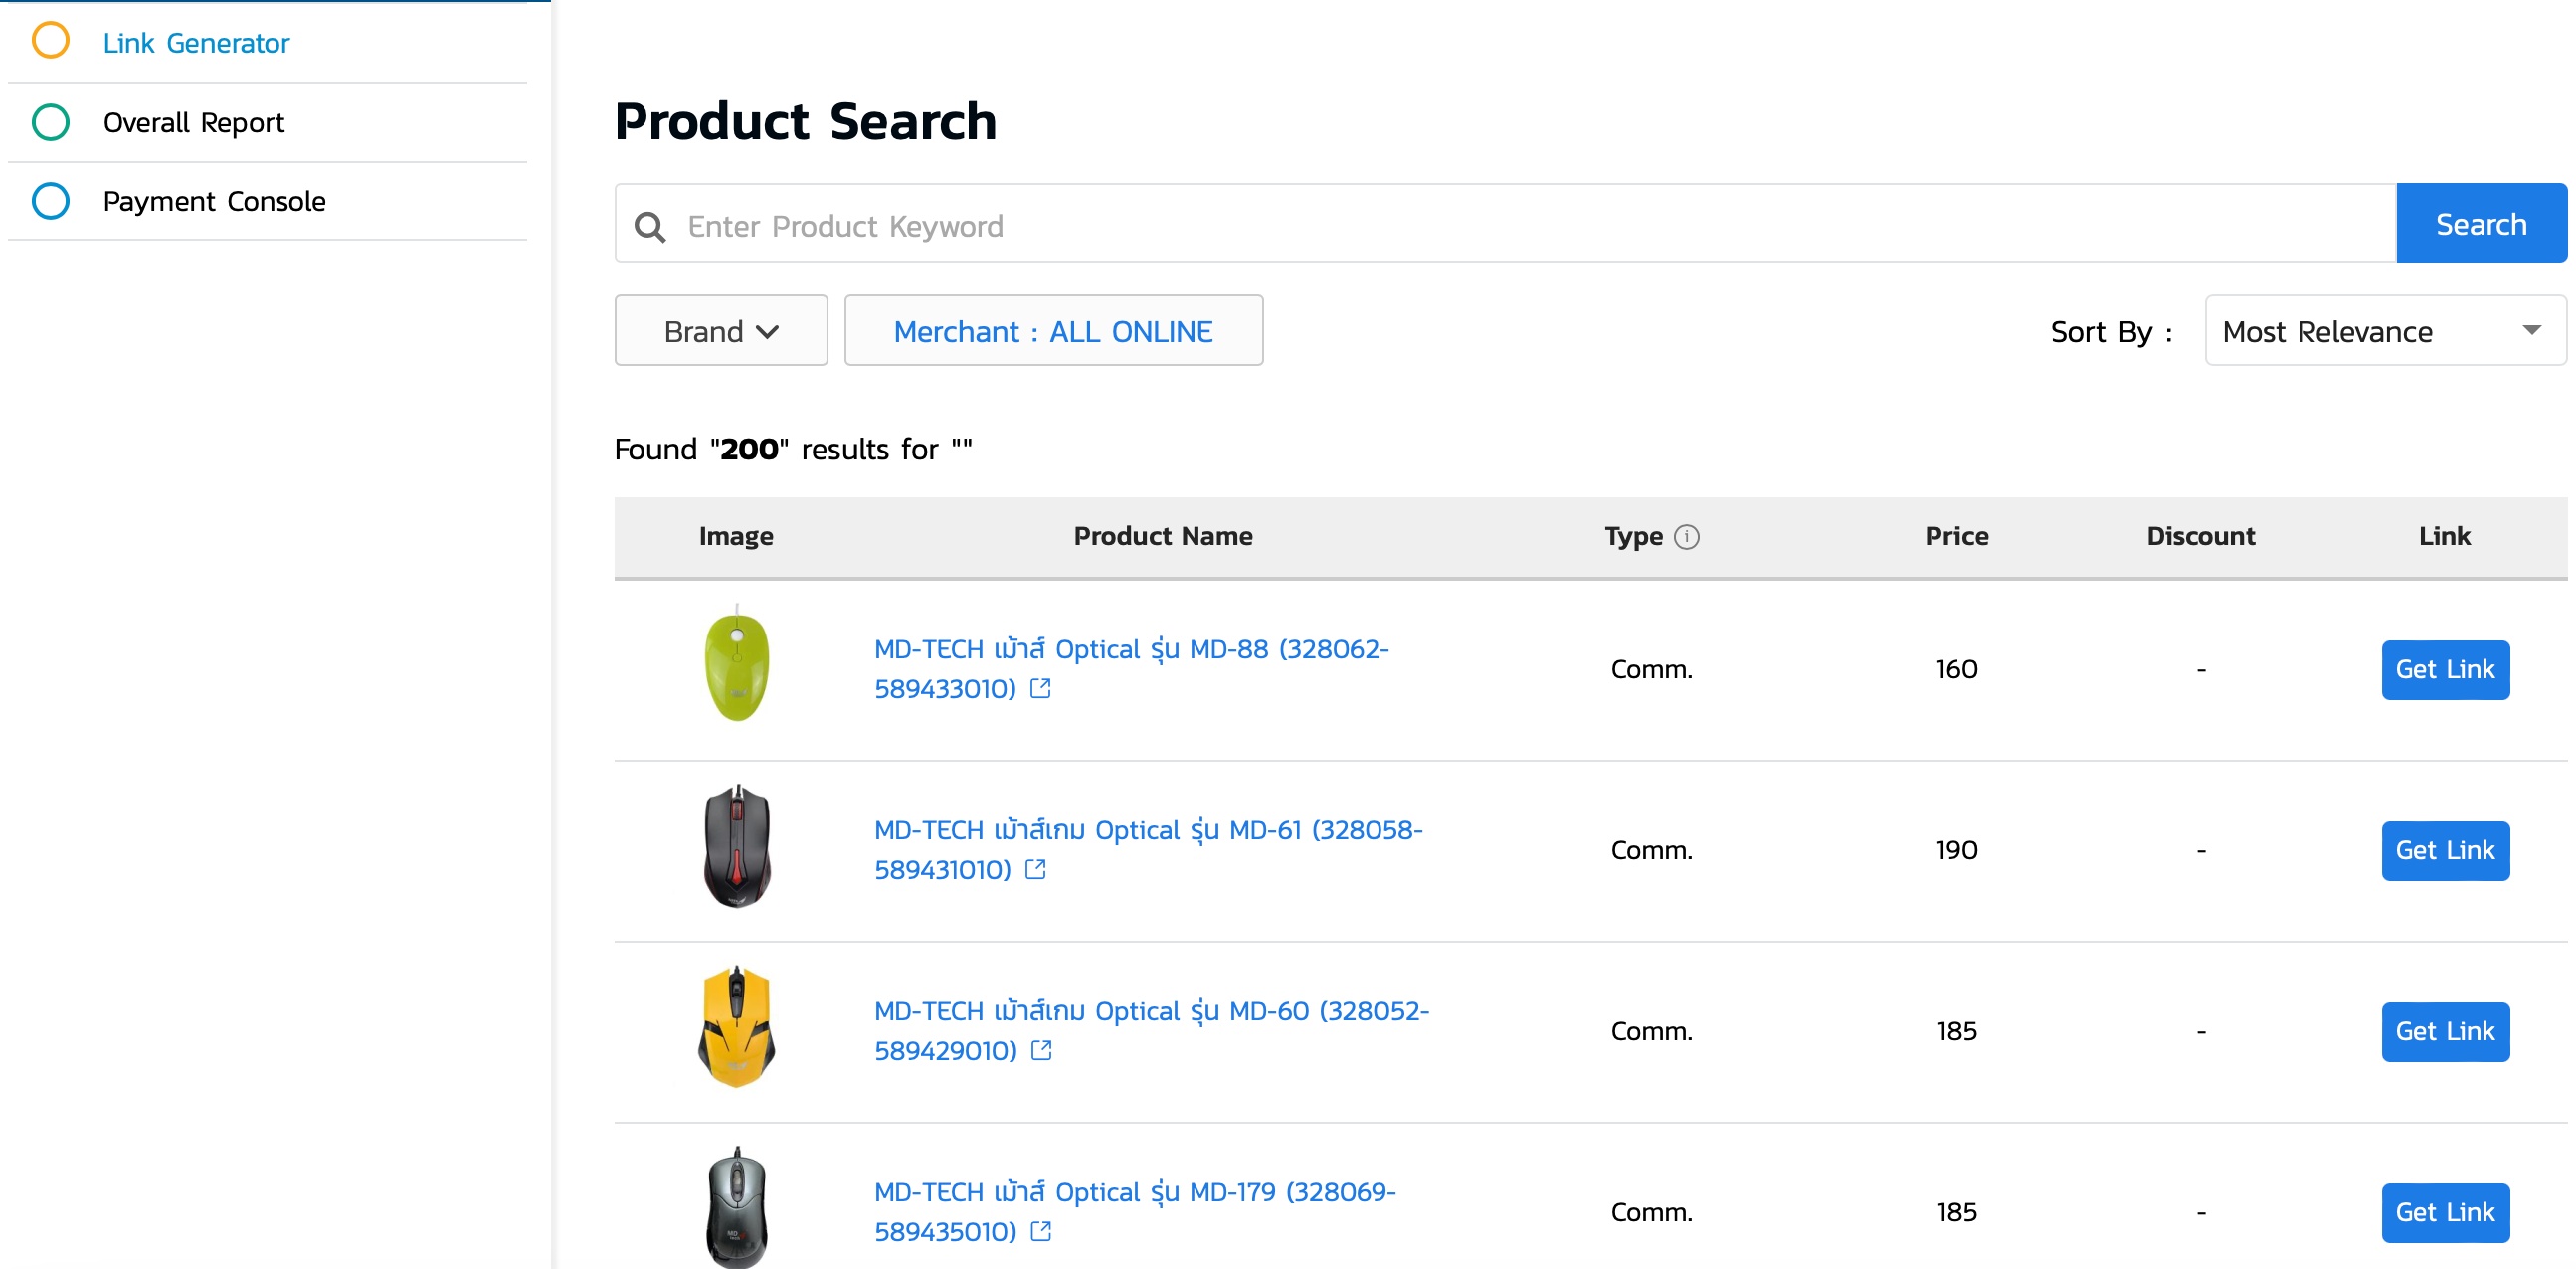This screenshot has height=1269, width=2576.
Task: Open Merchant : ALL ONLINE filter
Action: click(x=1052, y=331)
